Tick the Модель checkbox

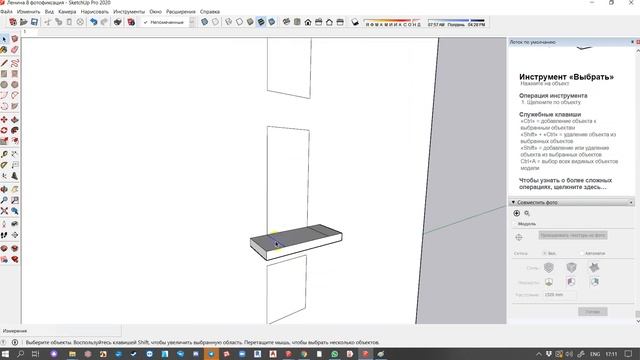(515, 224)
